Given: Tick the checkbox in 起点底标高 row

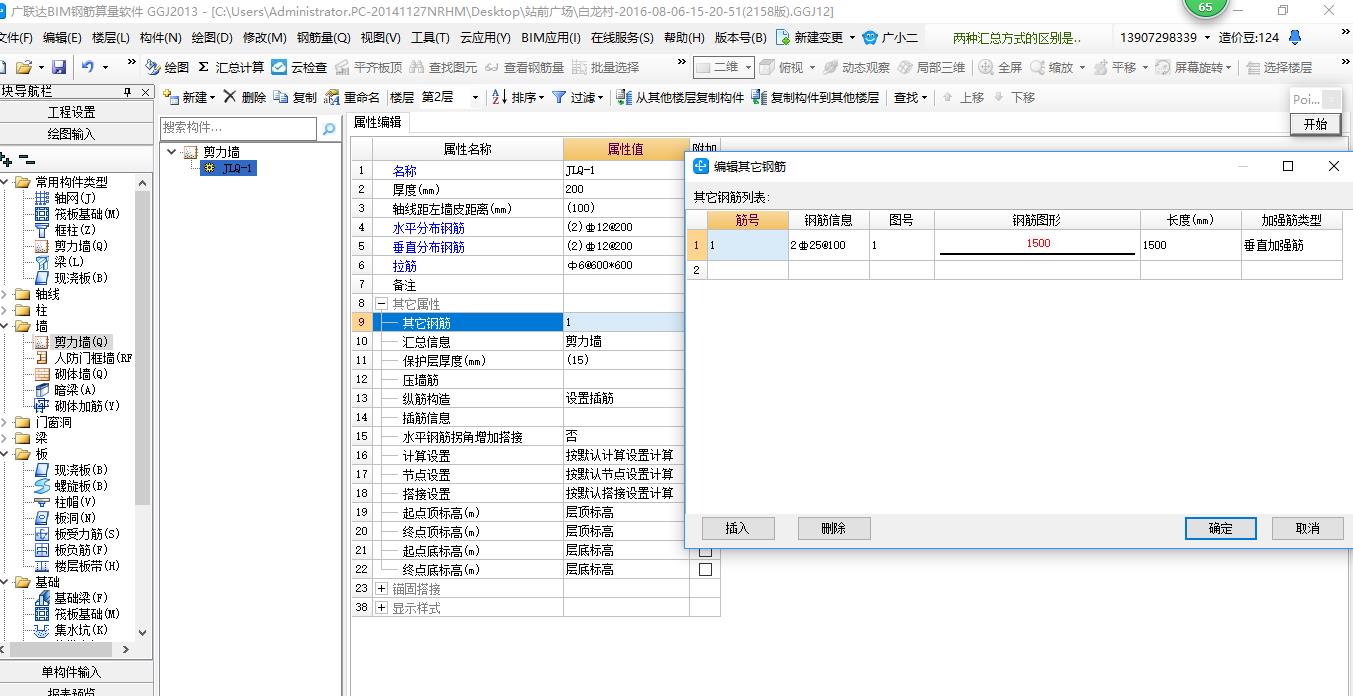Looking at the screenshot, I should pos(705,551).
